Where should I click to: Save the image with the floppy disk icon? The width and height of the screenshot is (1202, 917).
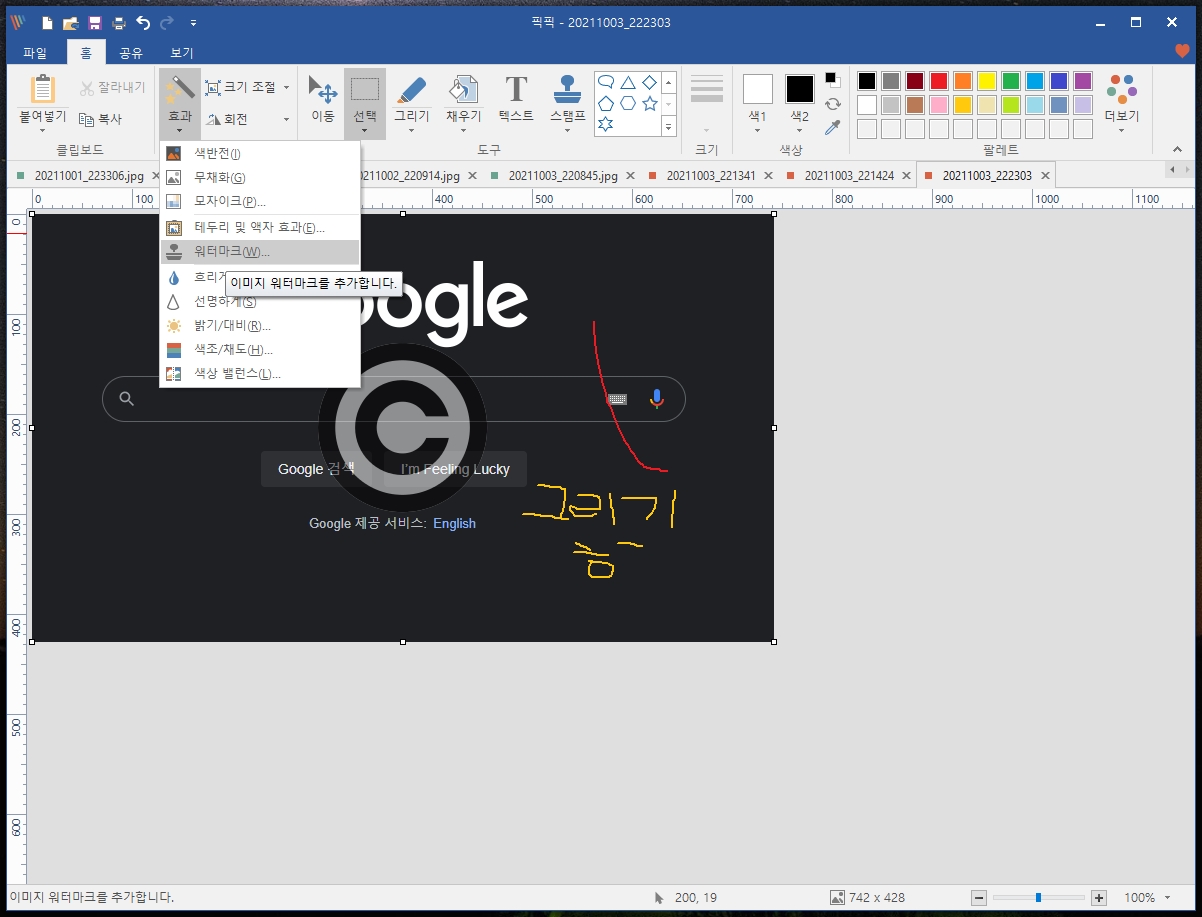(94, 23)
